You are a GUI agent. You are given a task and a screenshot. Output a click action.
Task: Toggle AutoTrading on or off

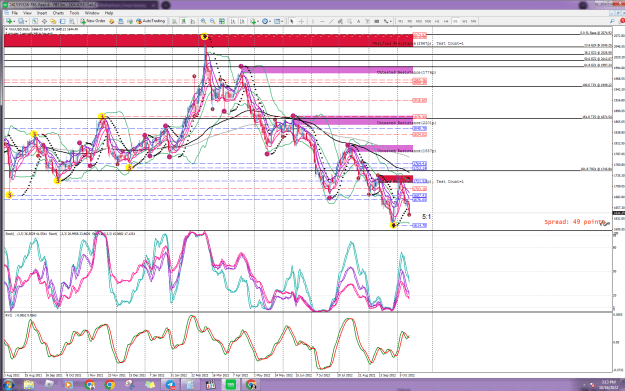coord(151,21)
